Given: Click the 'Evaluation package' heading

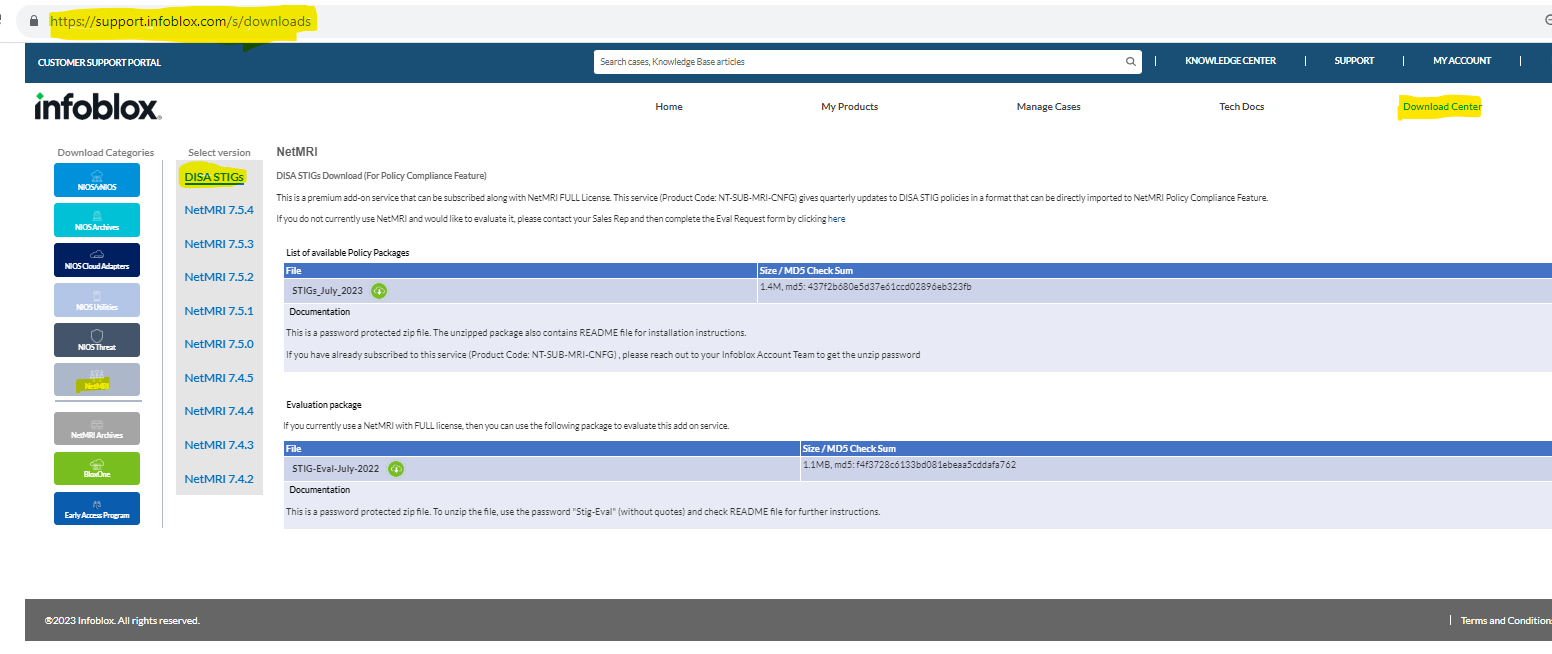Looking at the screenshot, I should [324, 405].
